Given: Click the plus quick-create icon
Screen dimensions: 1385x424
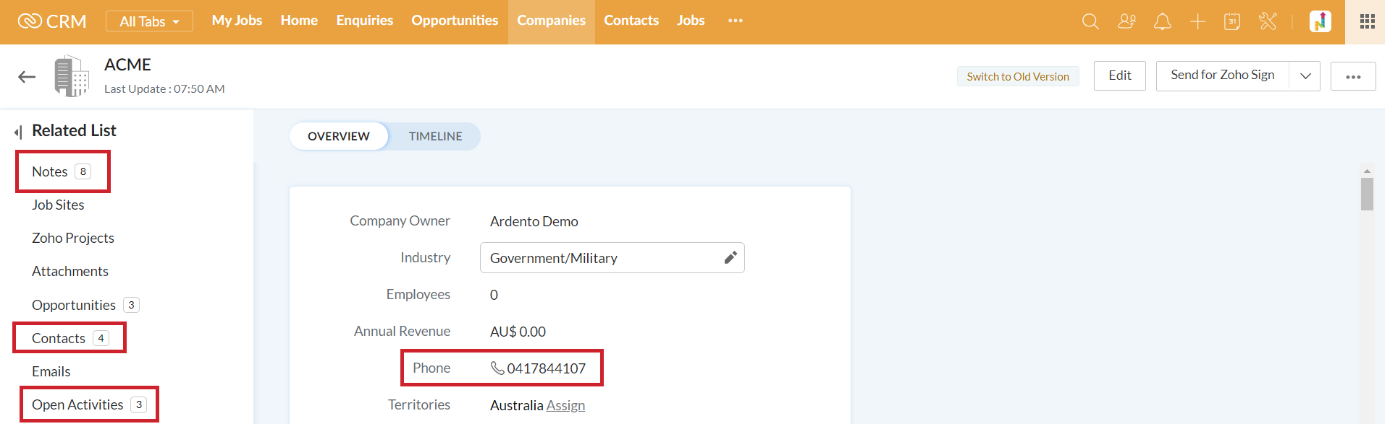Looking at the screenshot, I should 1198,21.
